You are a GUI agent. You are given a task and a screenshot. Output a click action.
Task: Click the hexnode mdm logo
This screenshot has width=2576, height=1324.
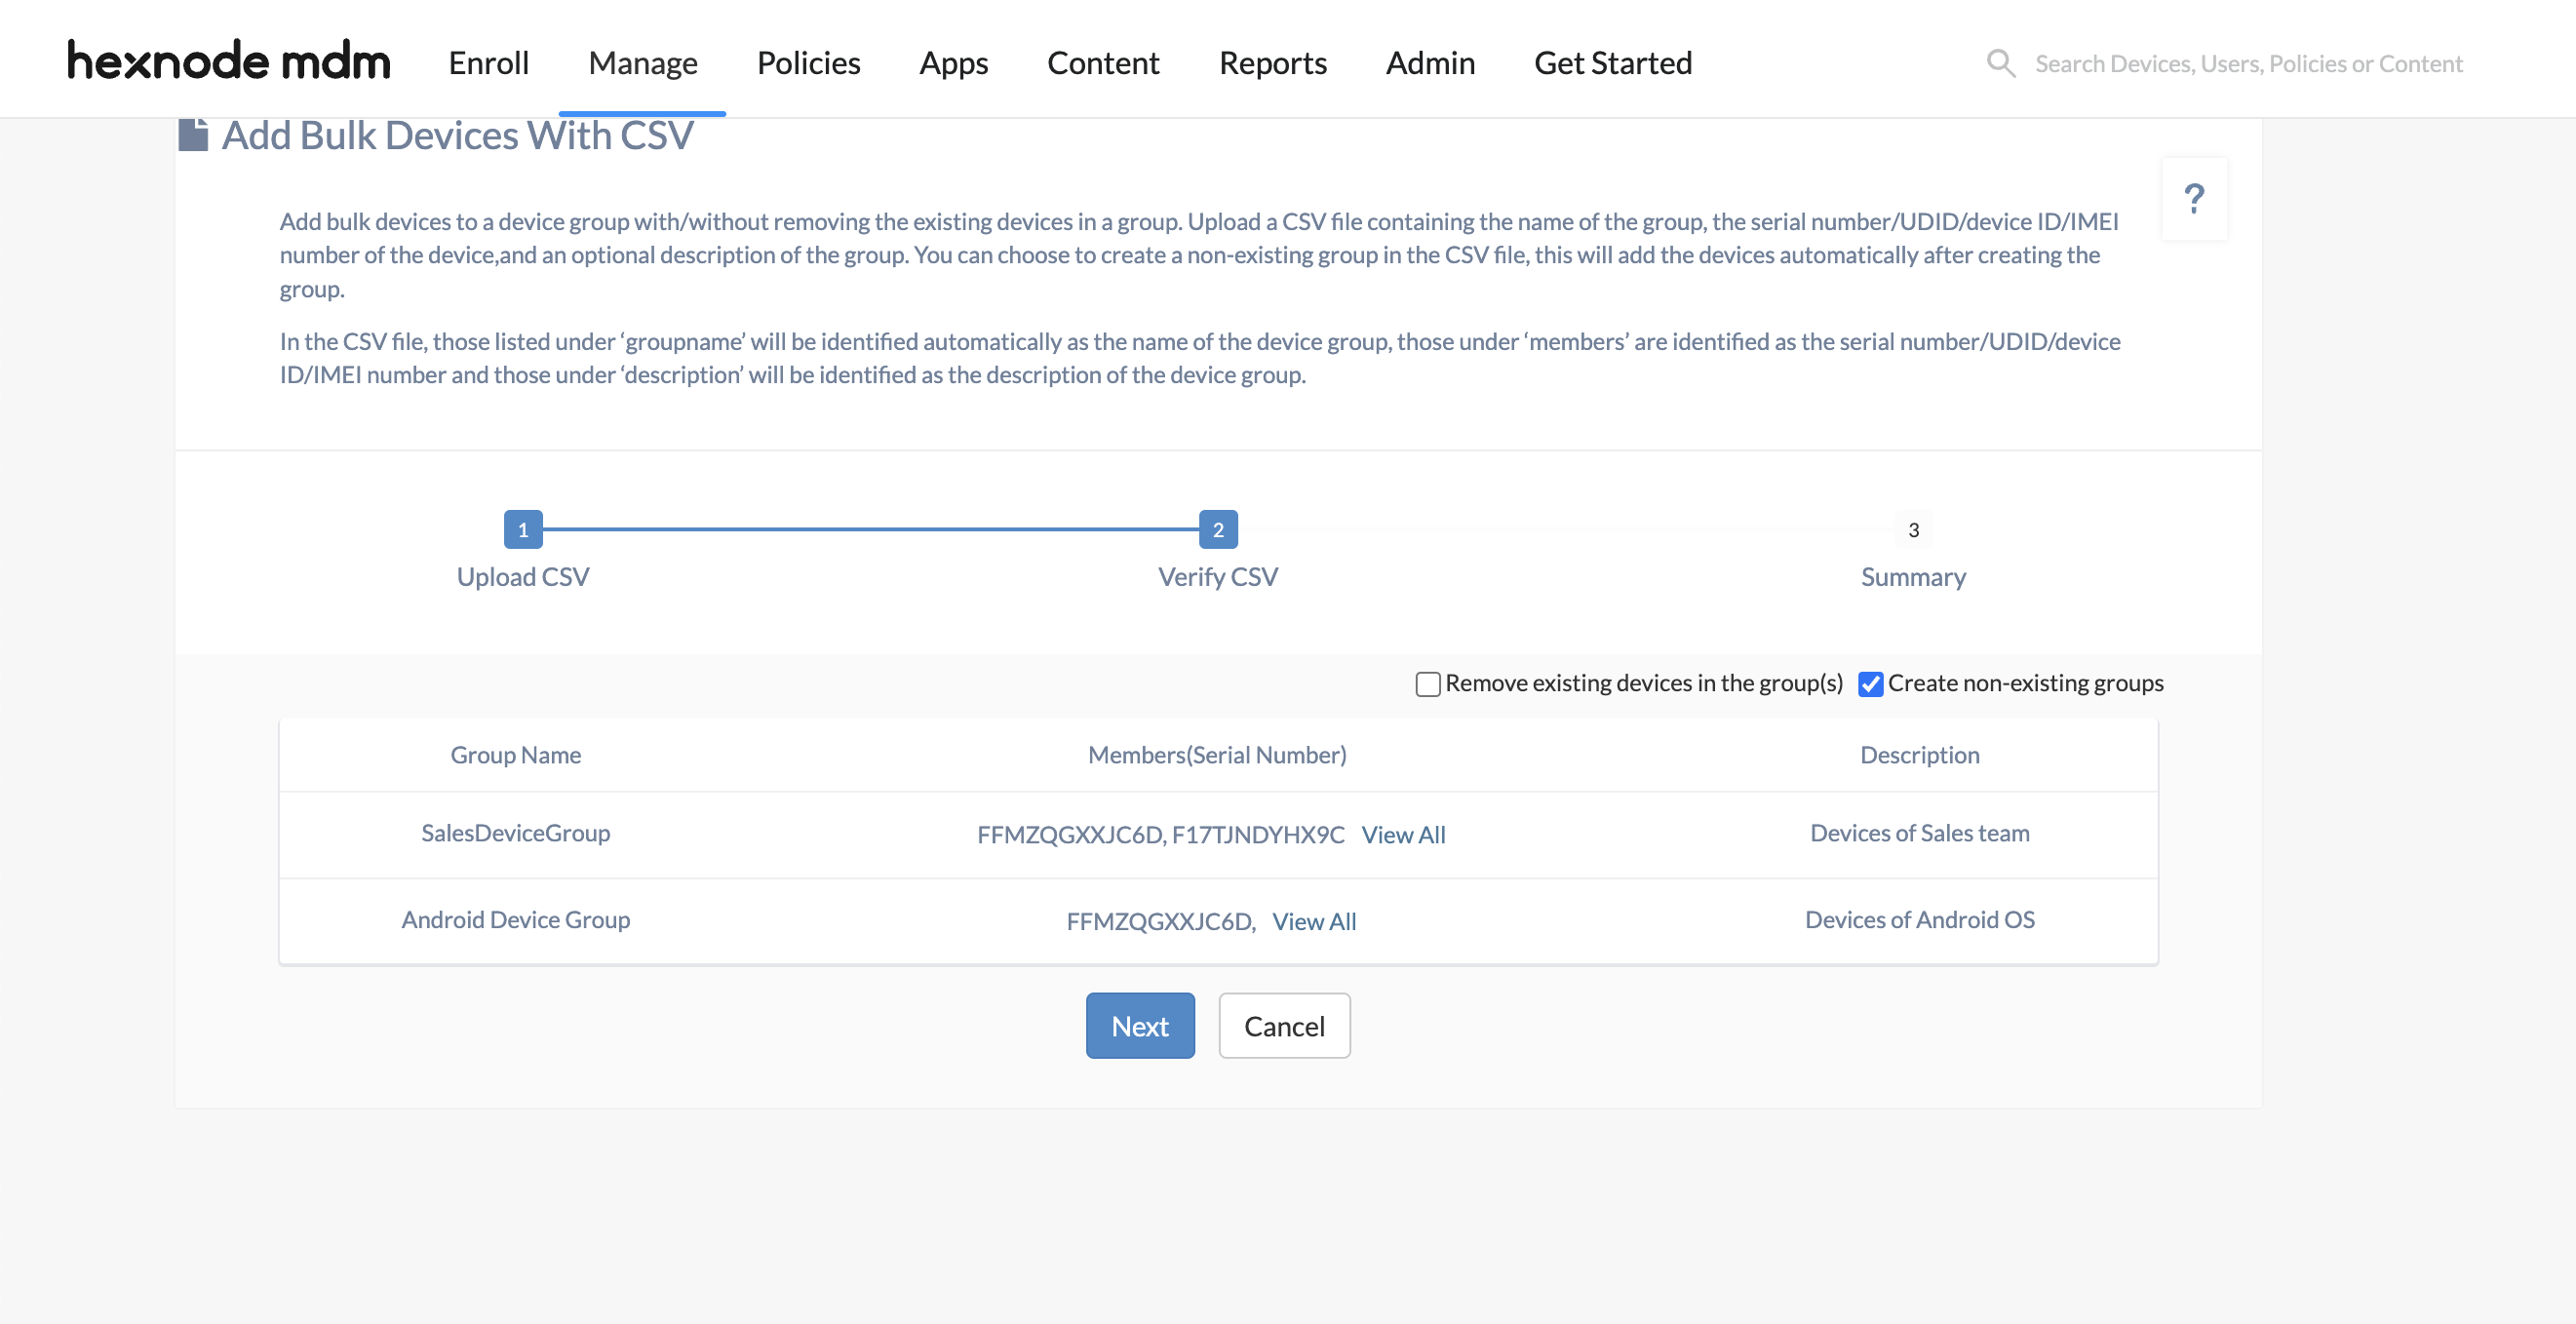228,61
